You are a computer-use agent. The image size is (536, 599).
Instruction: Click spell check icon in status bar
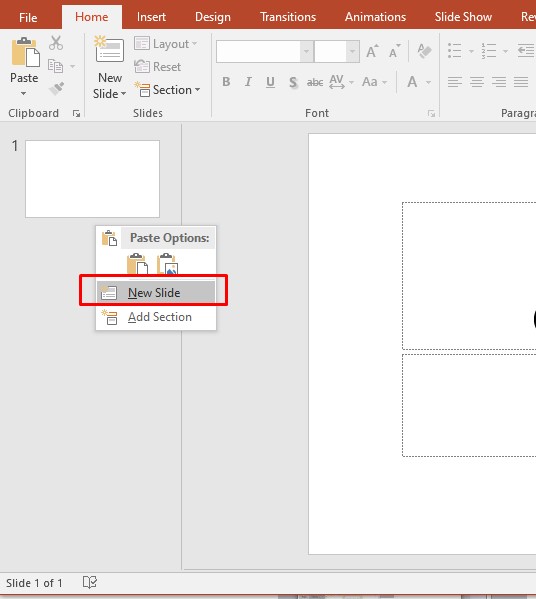90,582
